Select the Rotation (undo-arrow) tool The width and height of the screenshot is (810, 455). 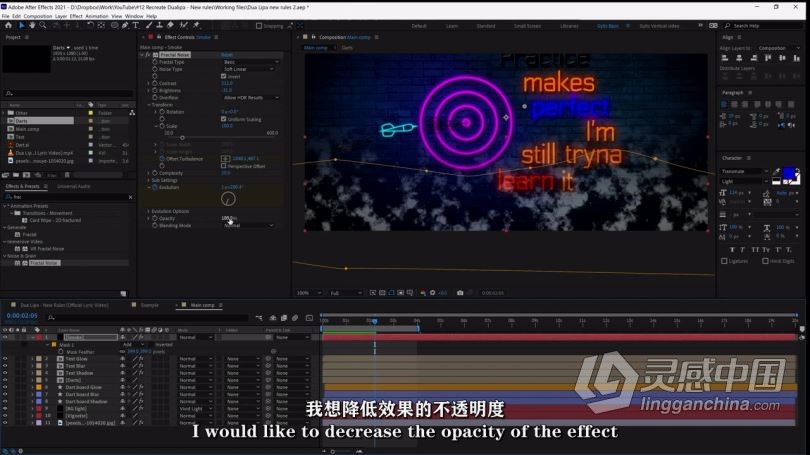90,25
